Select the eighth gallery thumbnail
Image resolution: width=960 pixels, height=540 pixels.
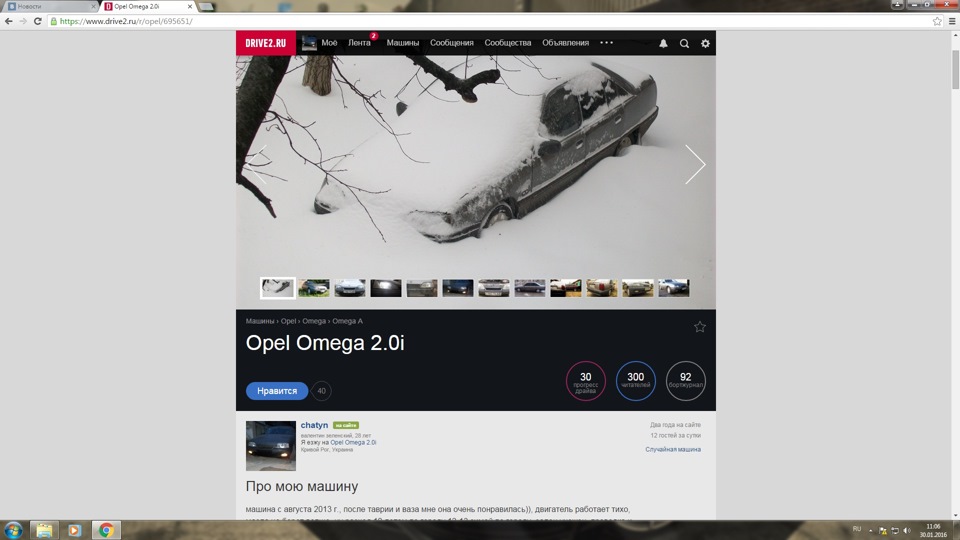[x=530, y=288]
